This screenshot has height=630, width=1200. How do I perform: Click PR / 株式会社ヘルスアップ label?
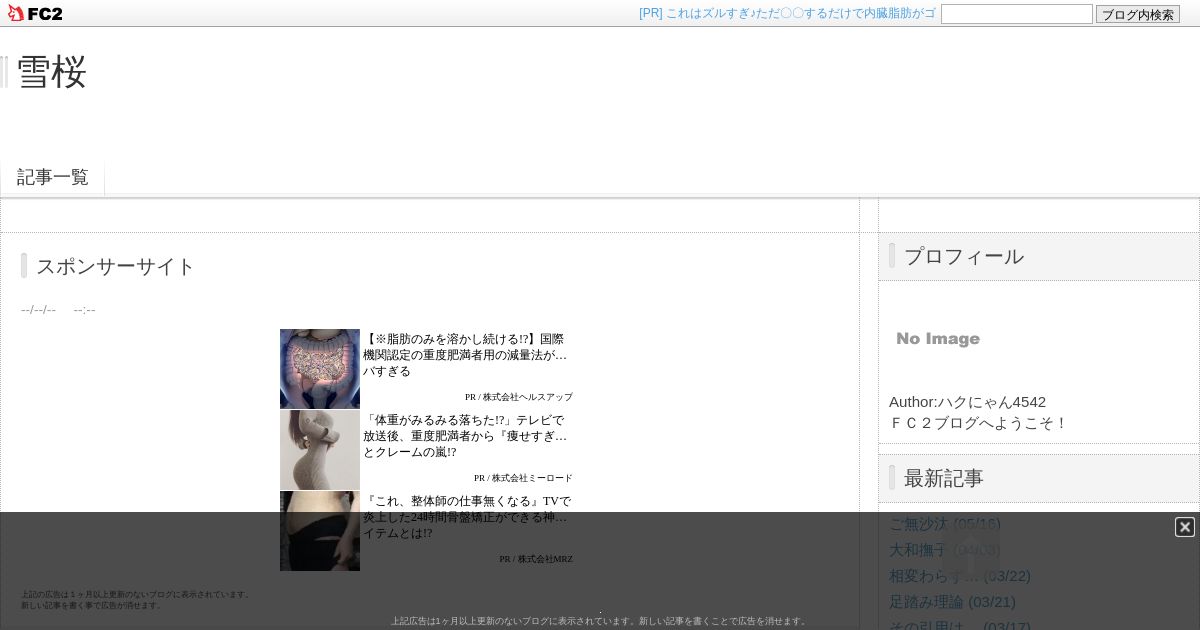(519, 397)
